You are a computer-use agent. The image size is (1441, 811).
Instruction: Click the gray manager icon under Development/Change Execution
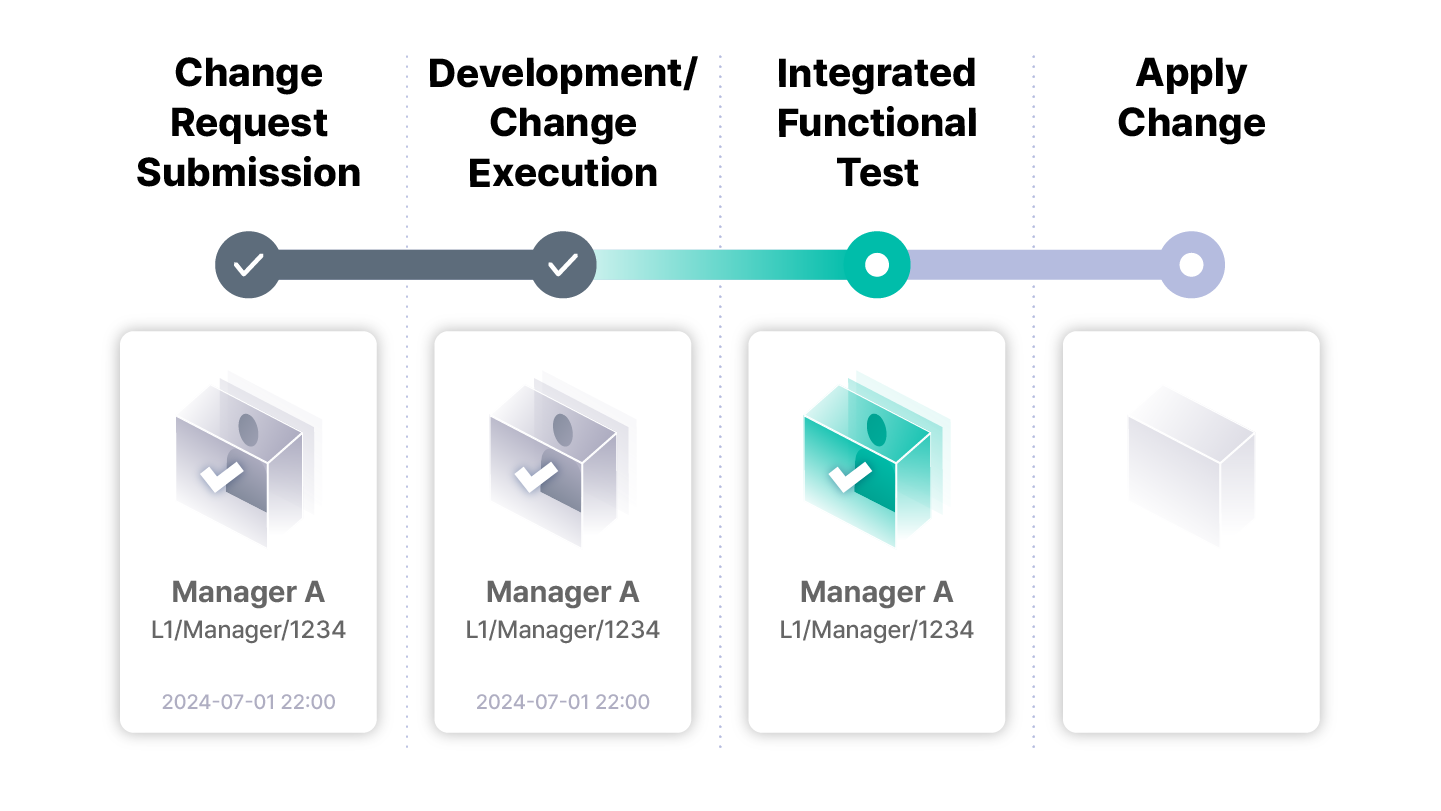[x=563, y=460]
